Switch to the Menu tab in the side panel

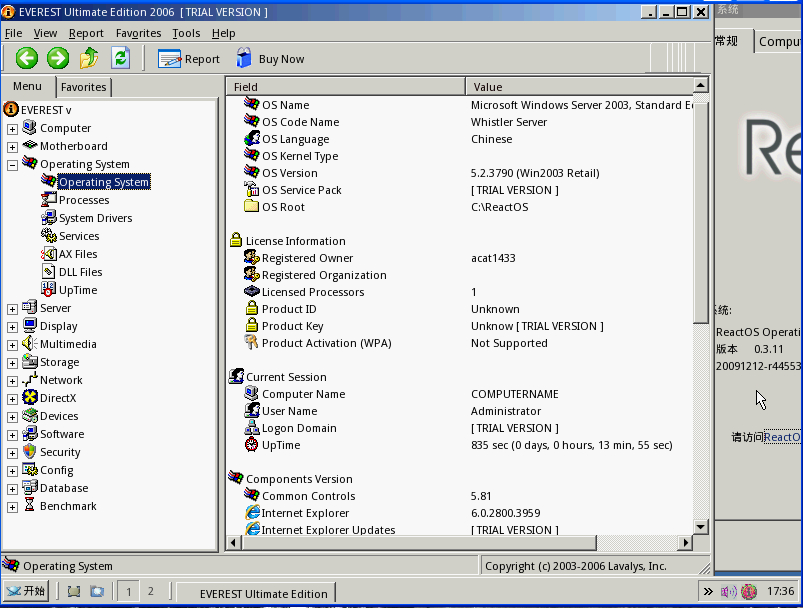click(x=28, y=86)
